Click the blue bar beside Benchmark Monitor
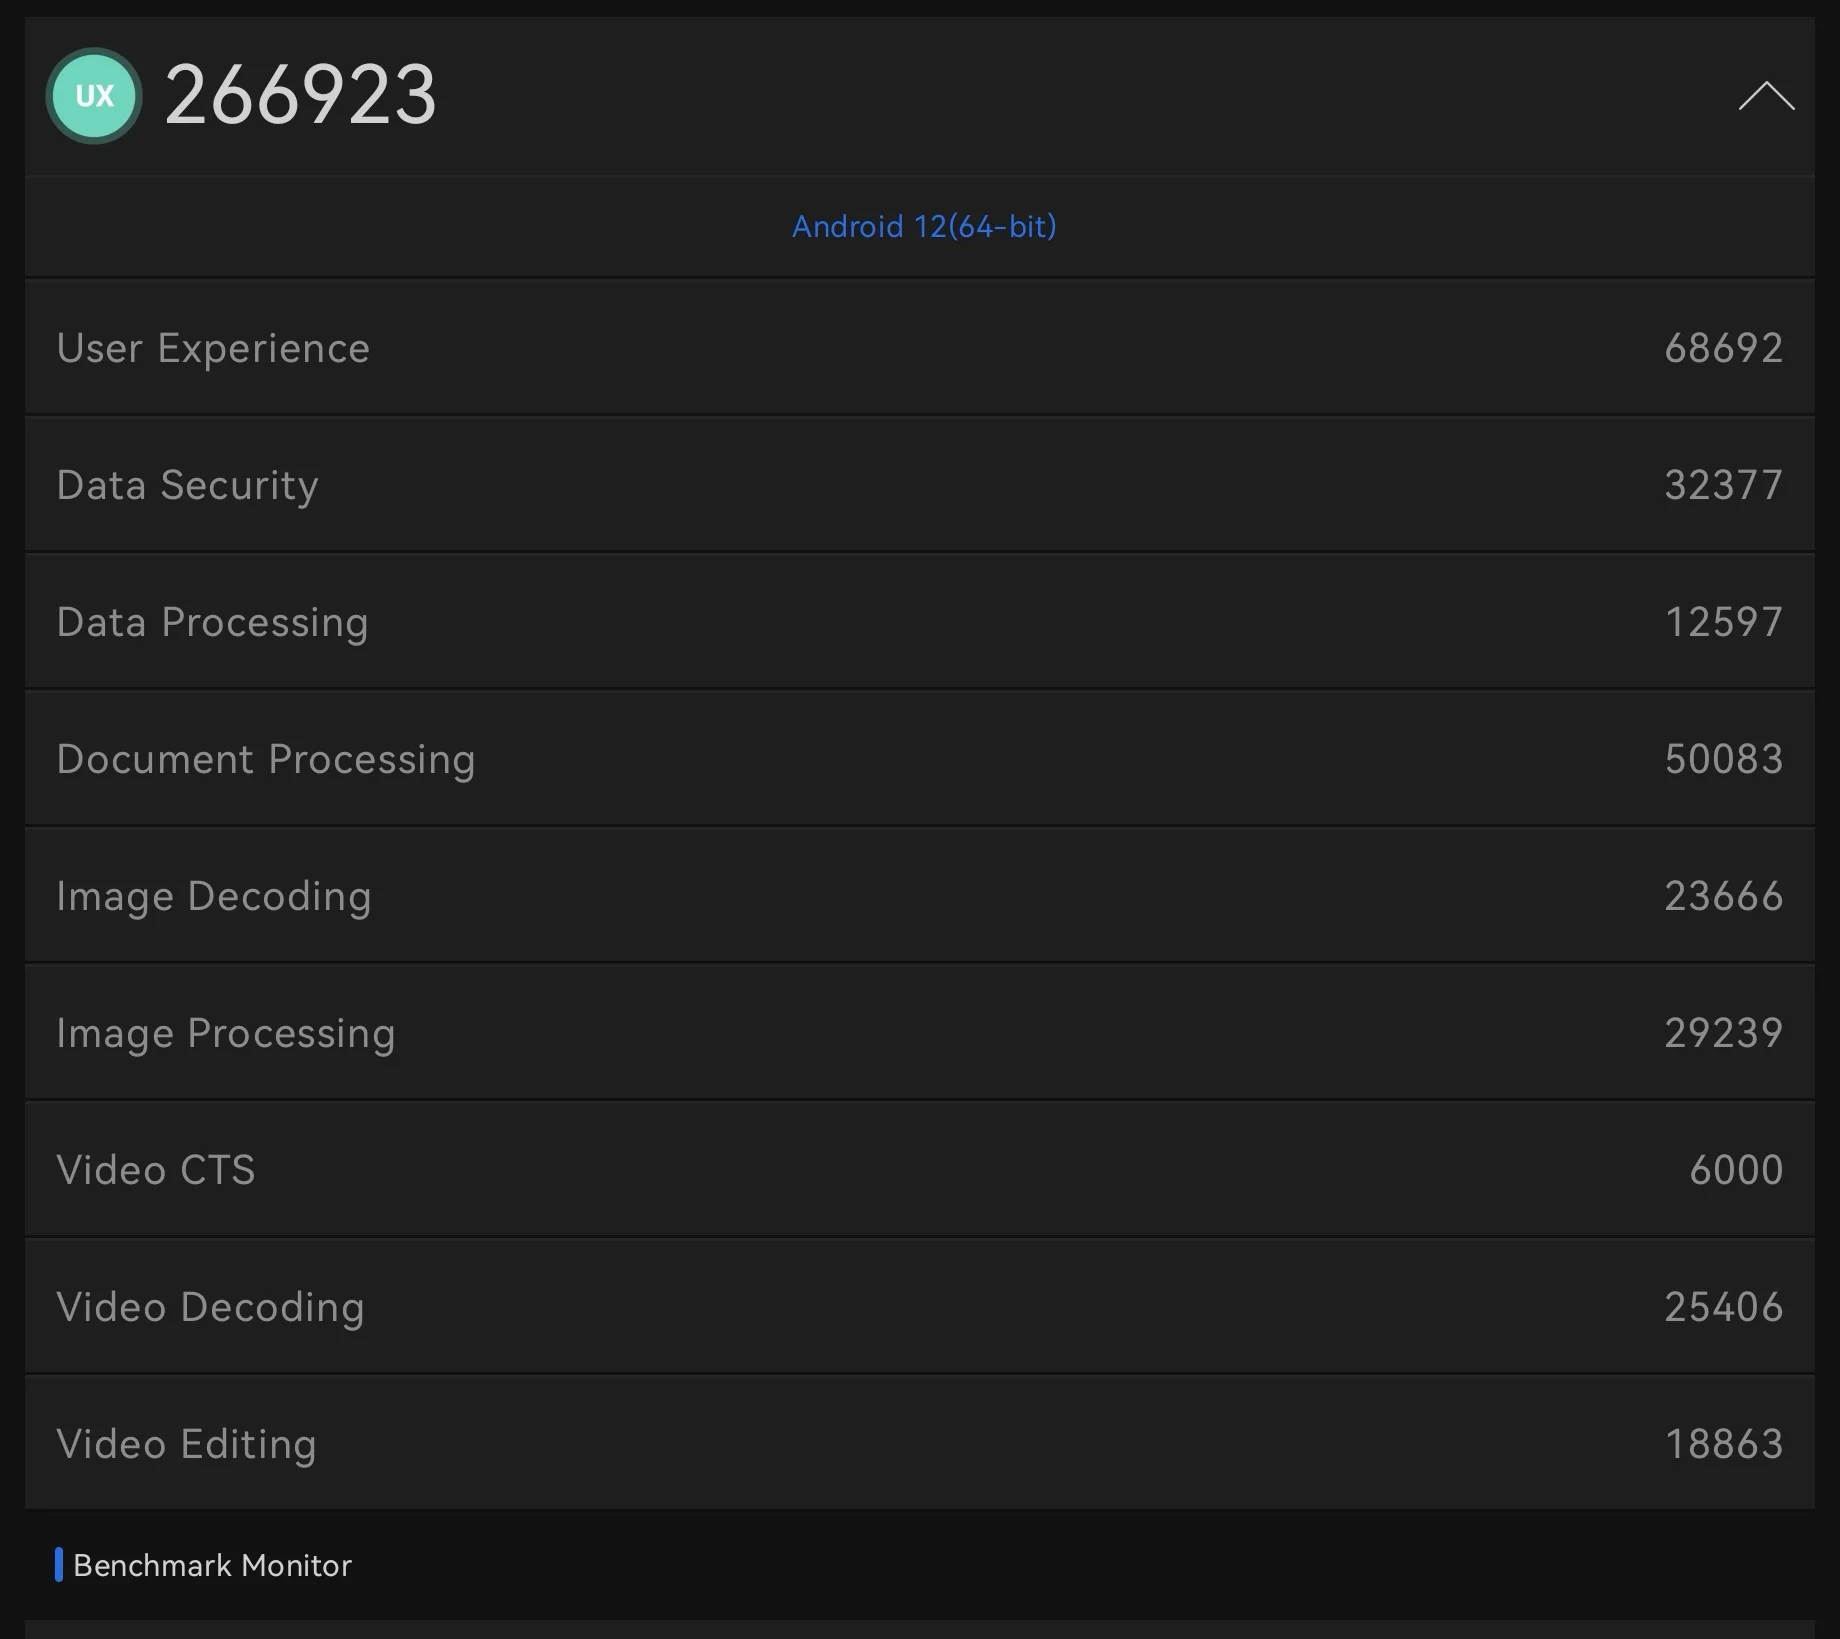 (x=59, y=1565)
